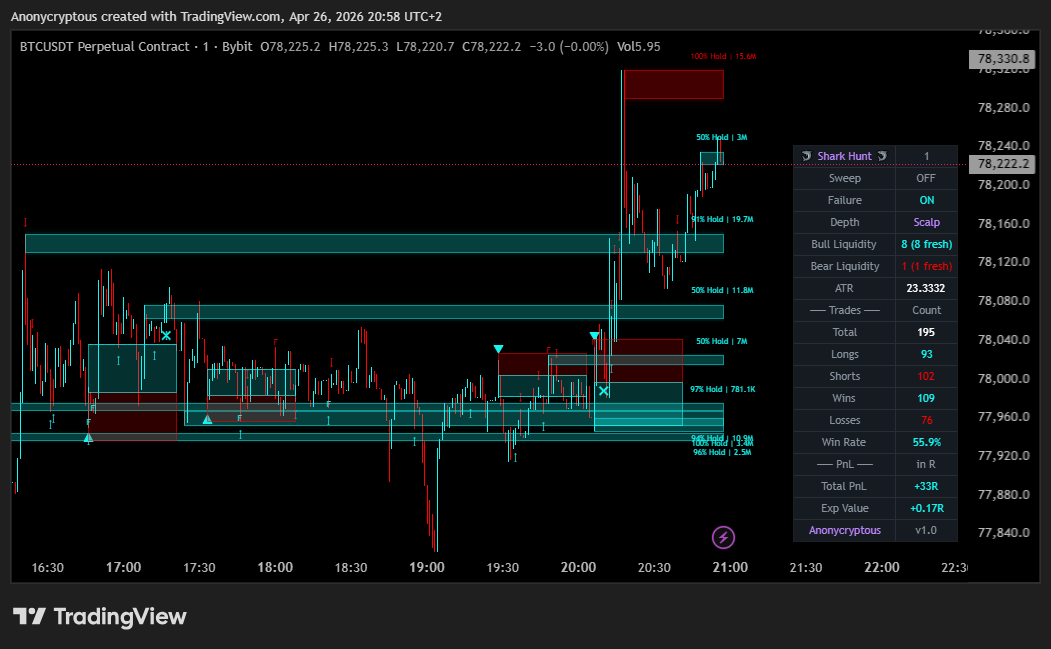Click the Wins count 109

pyautogui.click(x=926, y=398)
